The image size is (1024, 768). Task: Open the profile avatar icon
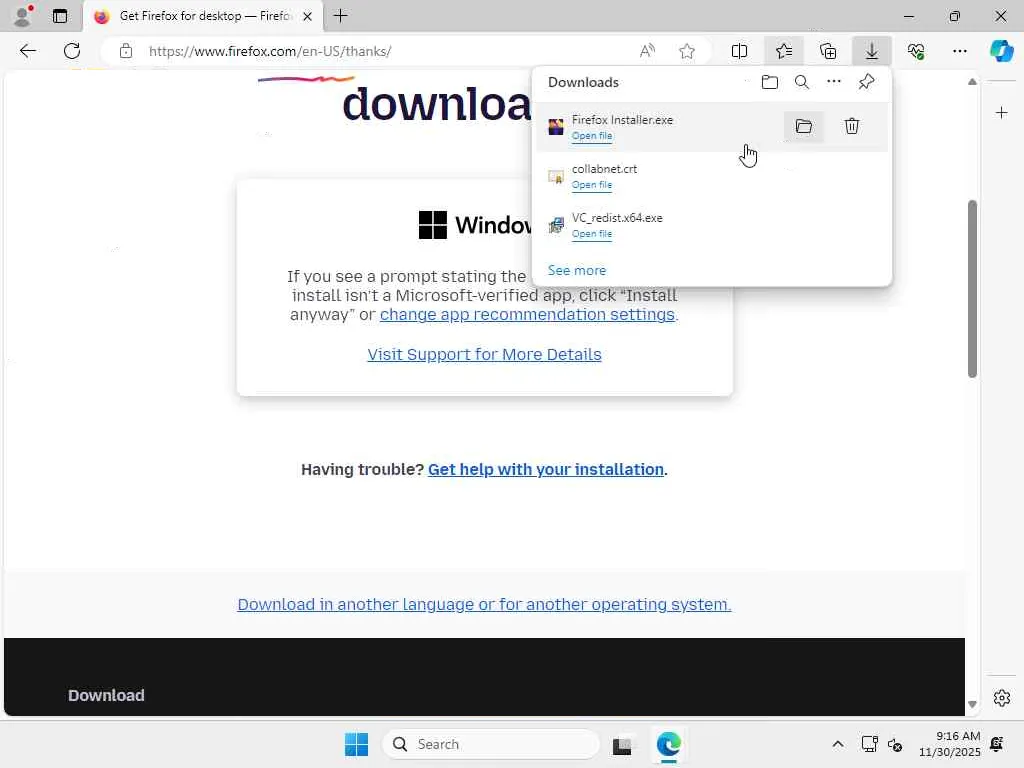(23, 16)
